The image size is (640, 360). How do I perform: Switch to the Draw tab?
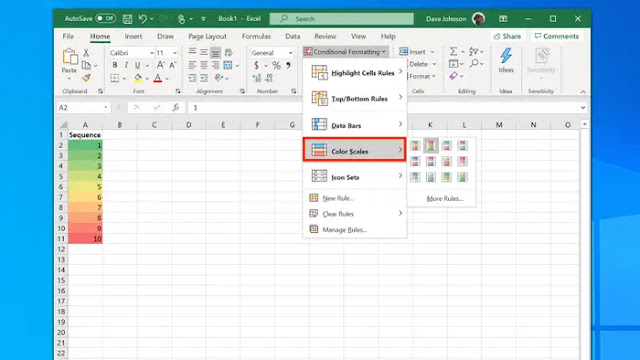165,36
